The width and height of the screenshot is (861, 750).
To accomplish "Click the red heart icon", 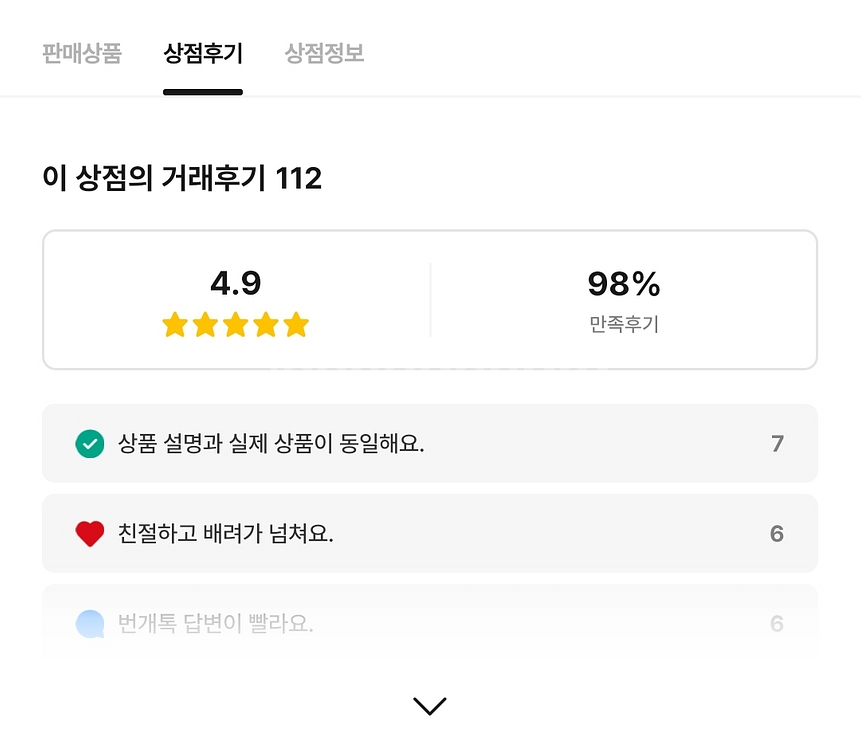I will coord(90,534).
